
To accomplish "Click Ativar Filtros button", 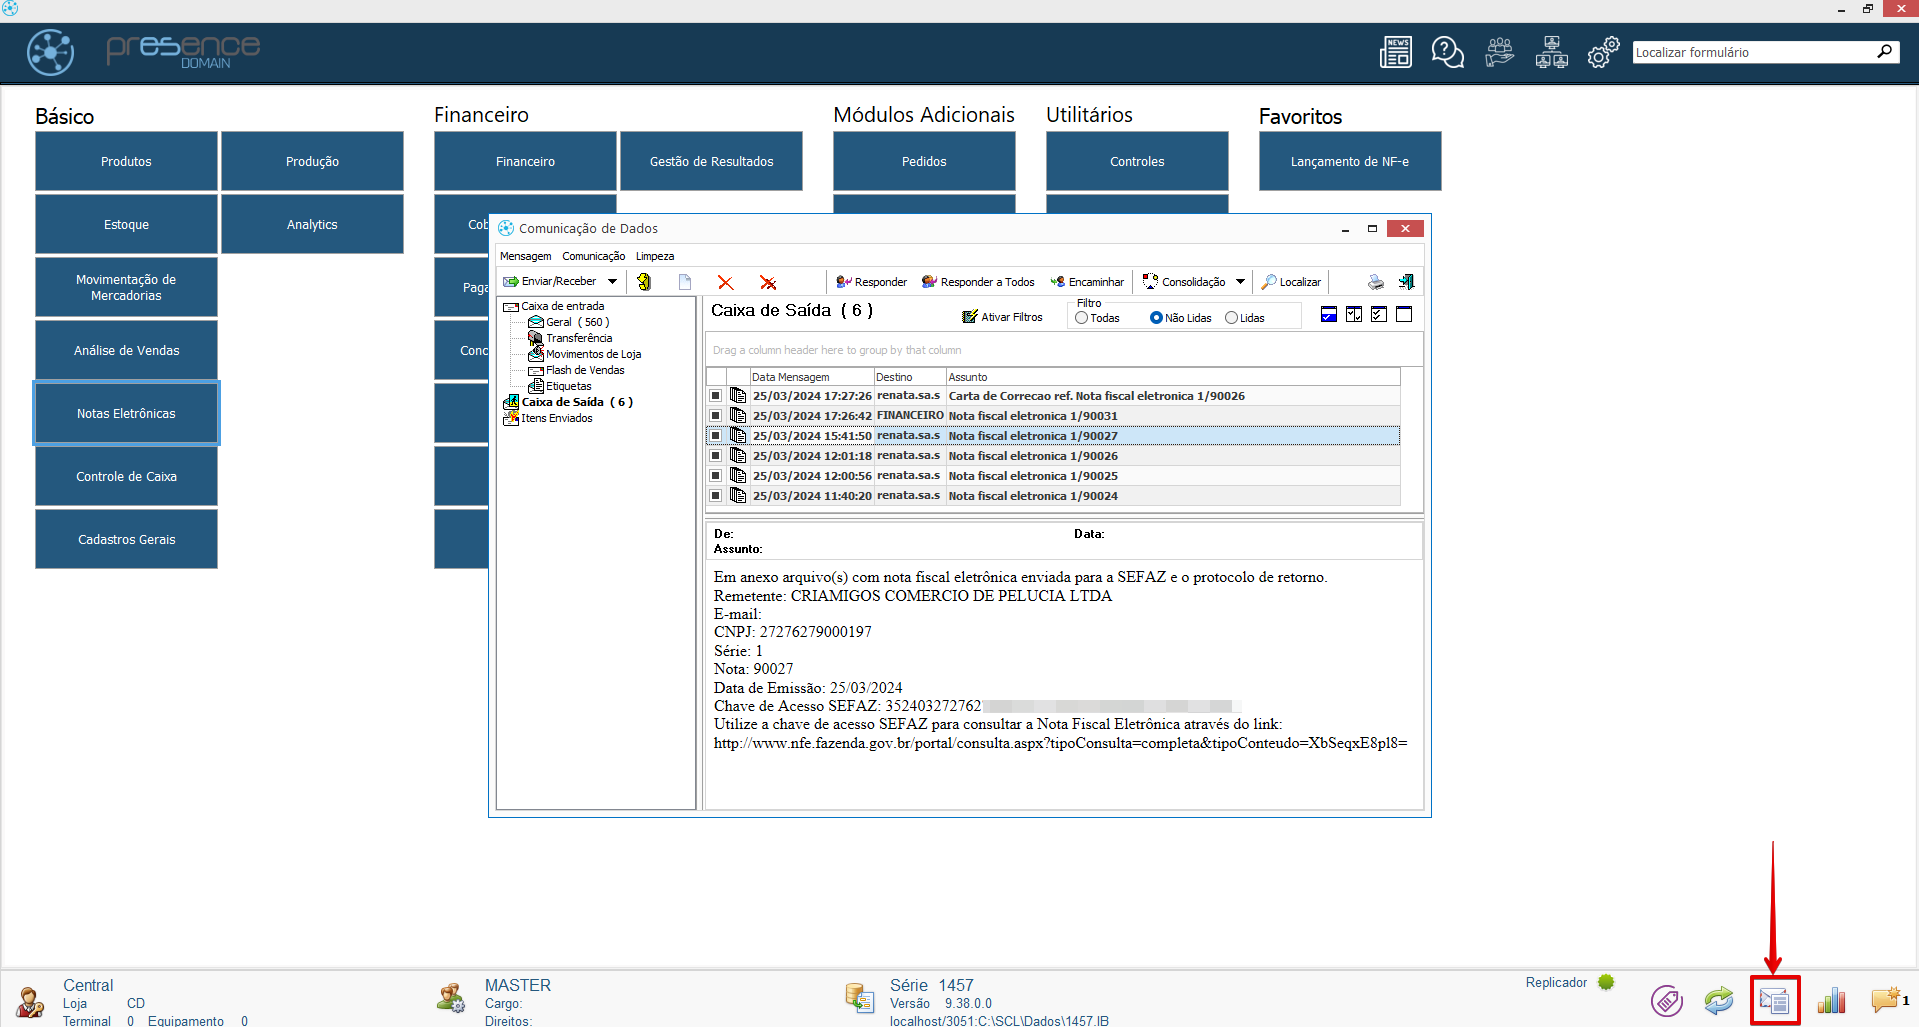I will point(1002,317).
